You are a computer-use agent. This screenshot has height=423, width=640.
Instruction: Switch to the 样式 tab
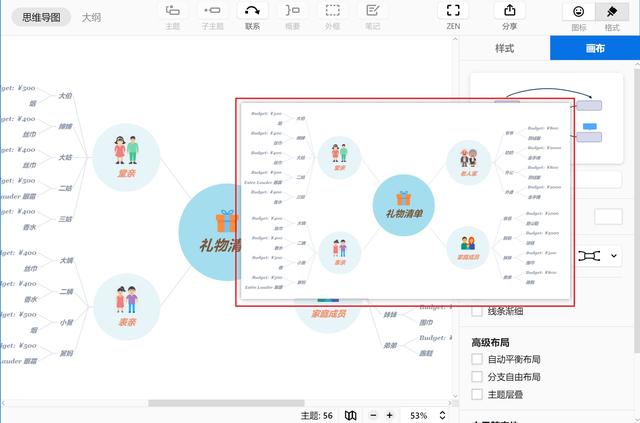click(x=506, y=48)
